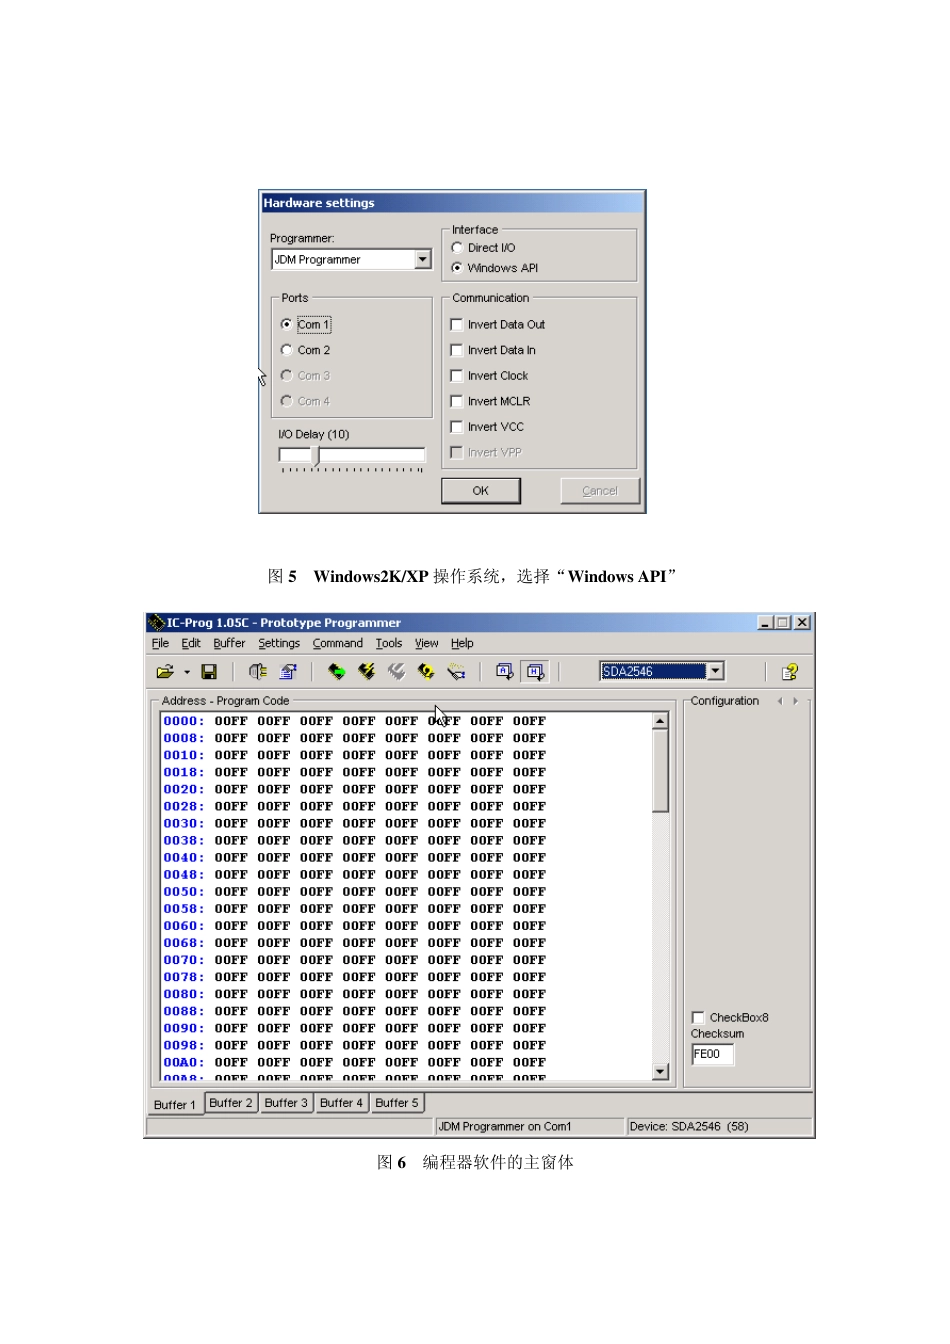This screenshot has height=1344, width=950.
Task: Click the Program All chip icon
Action: pos(367,672)
